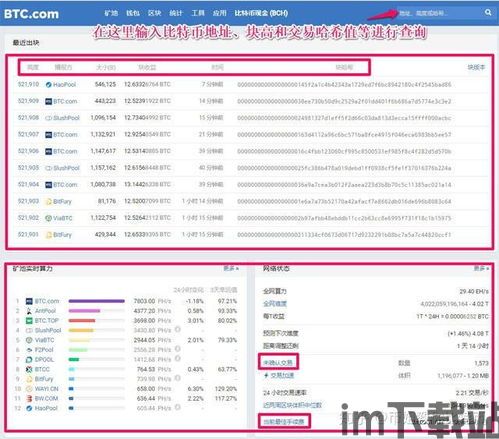Click BitFury icon in block 521,901 row
Image resolution: width=499 pixels, height=439 pixels.
click(x=48, y=235)
